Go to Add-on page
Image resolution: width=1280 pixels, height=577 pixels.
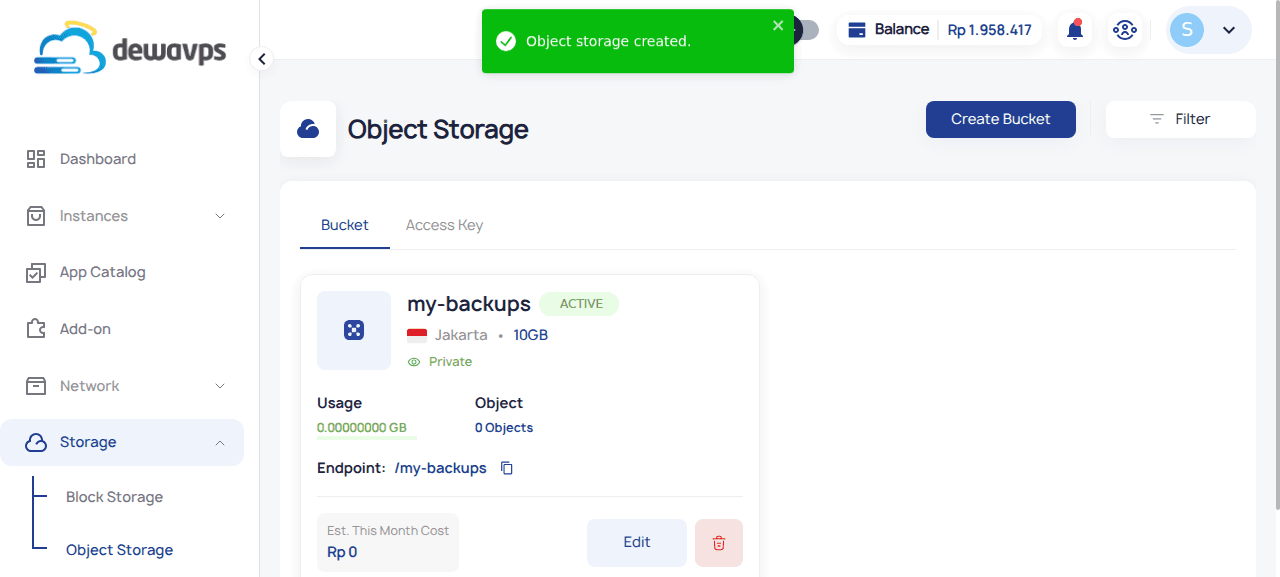point(85,329)
